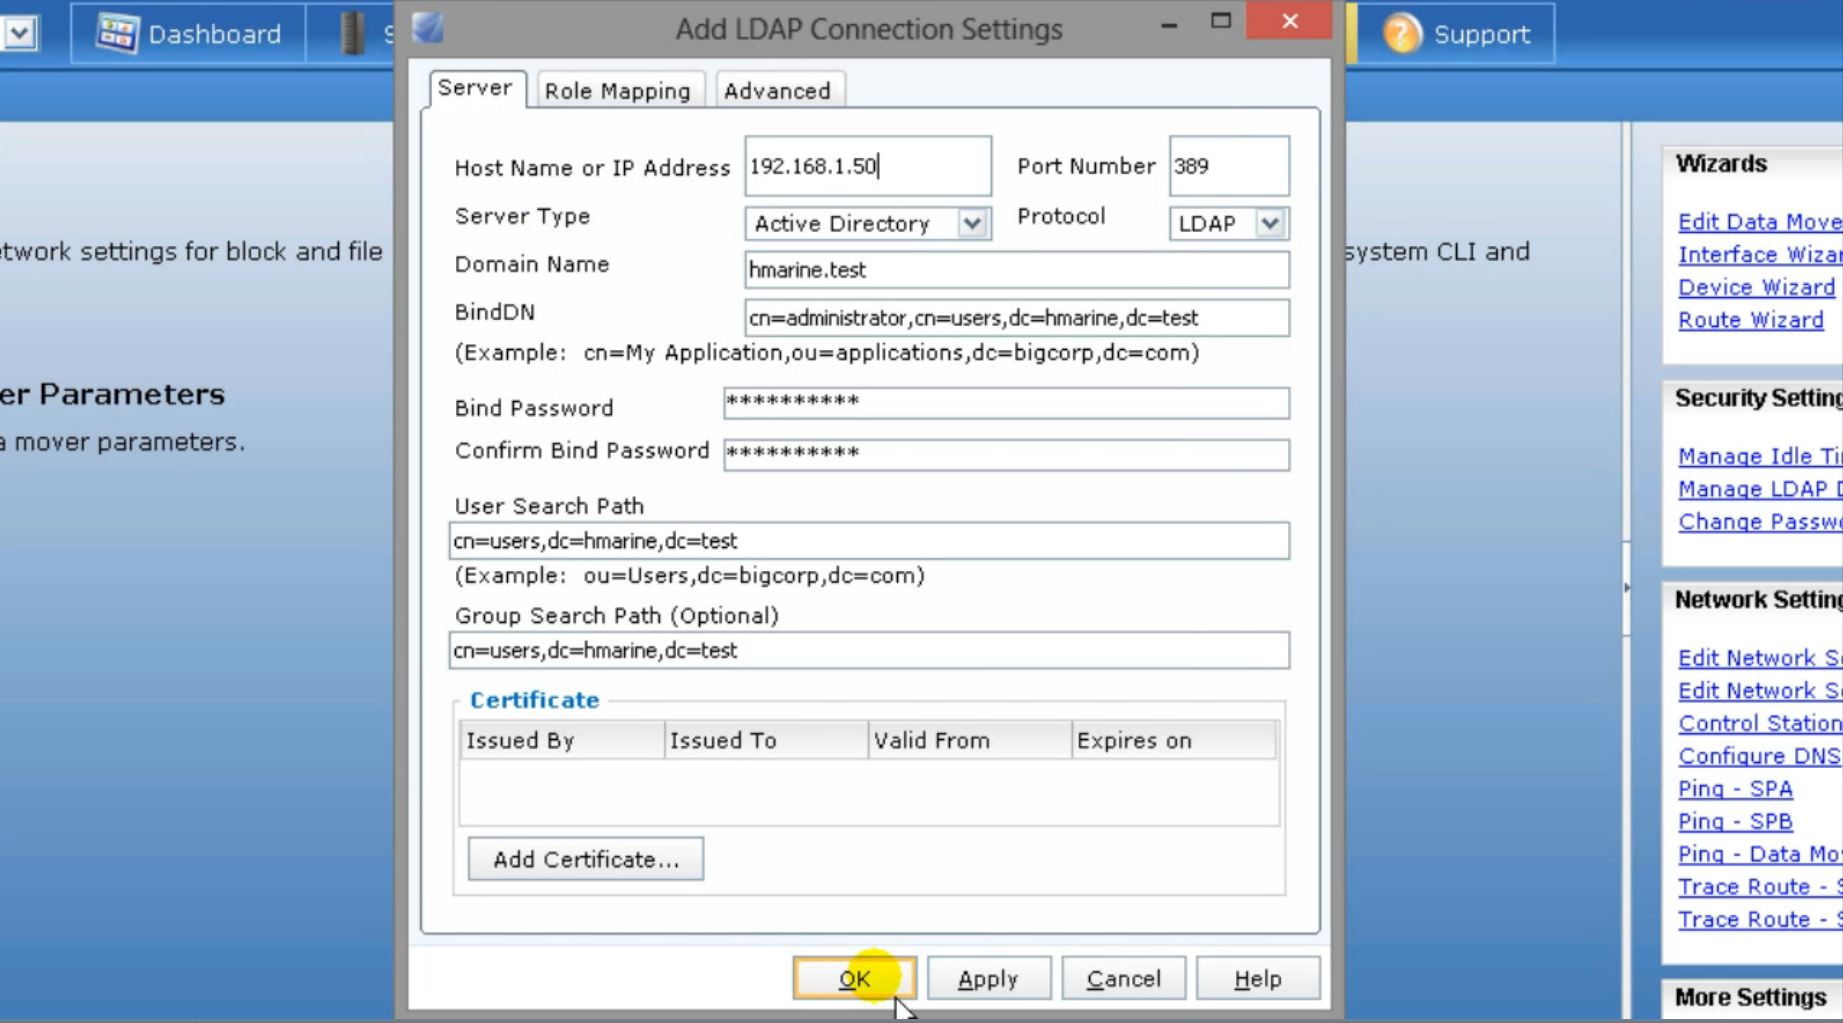1843x1023 pixels.
Task: Open Support via the question mark icon
Action: coord(1401,33)
